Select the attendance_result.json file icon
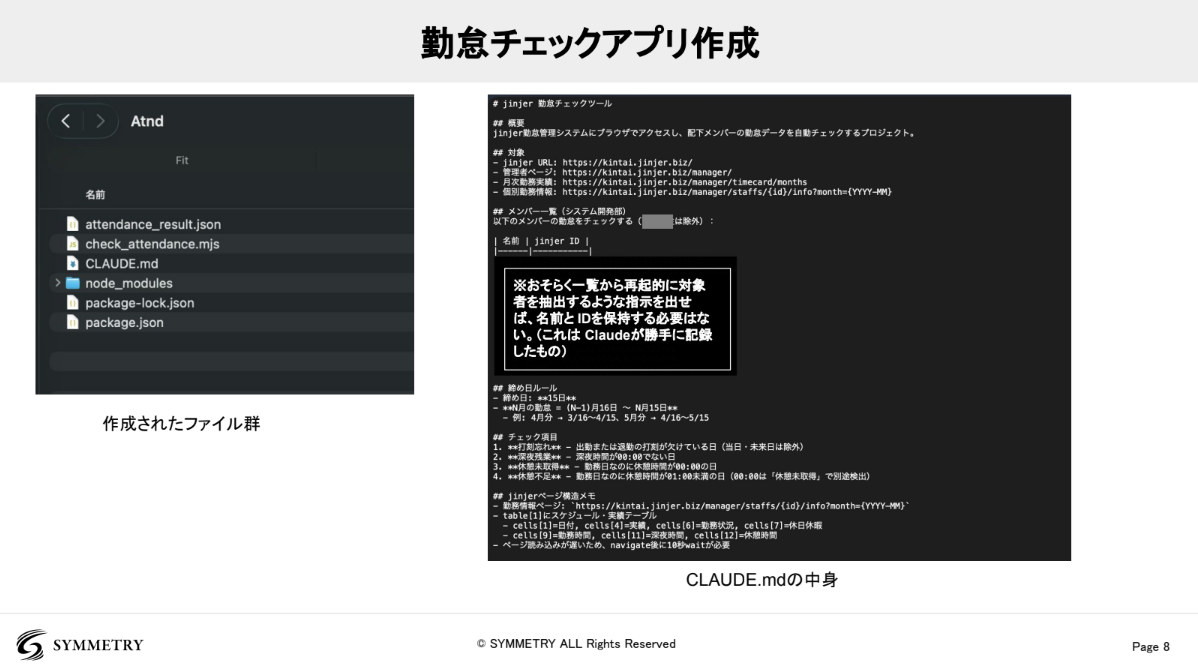This screenshot has height=670, width=1198. click(73, 224)
